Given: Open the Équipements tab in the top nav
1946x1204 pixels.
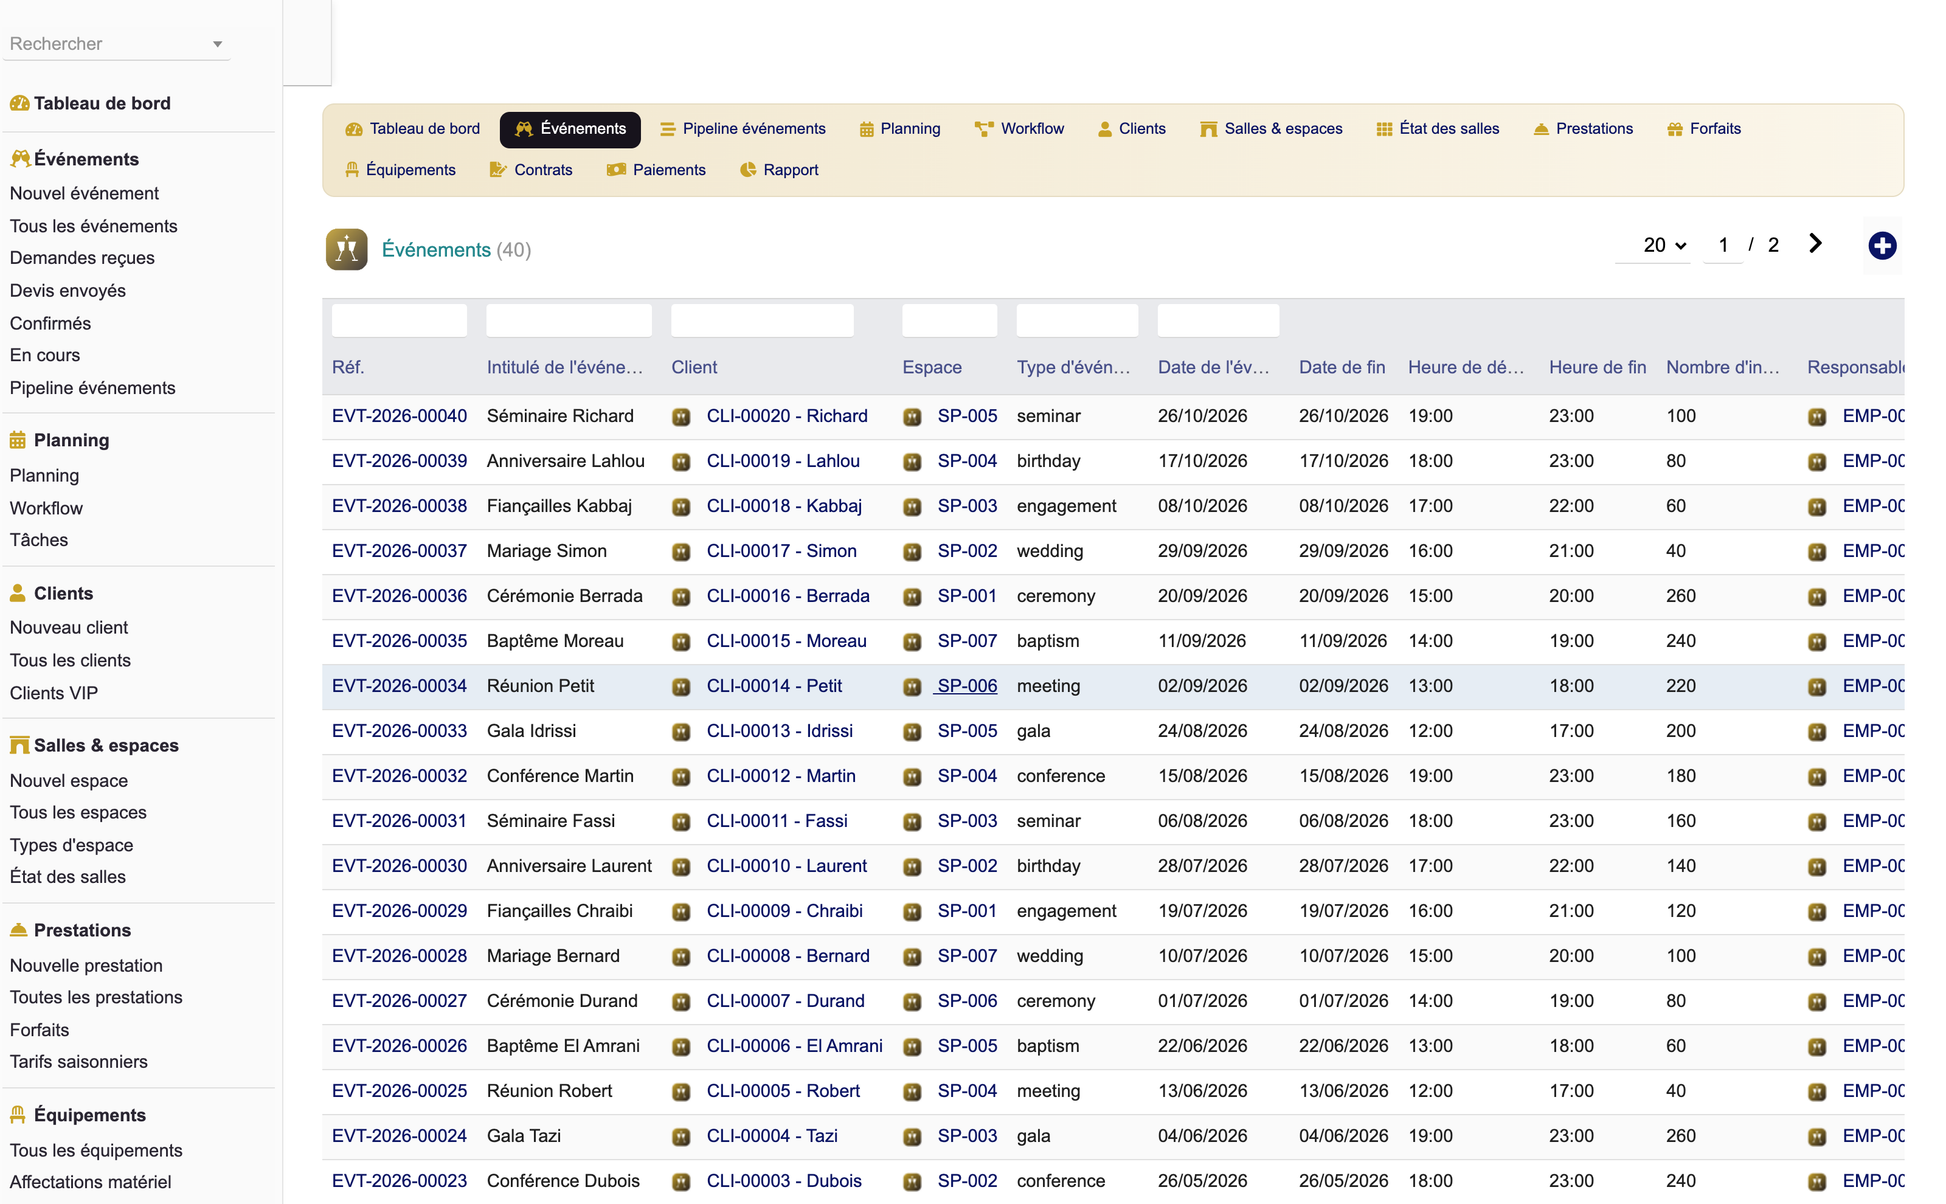Looking at the screenshot, I should (400, 170).
